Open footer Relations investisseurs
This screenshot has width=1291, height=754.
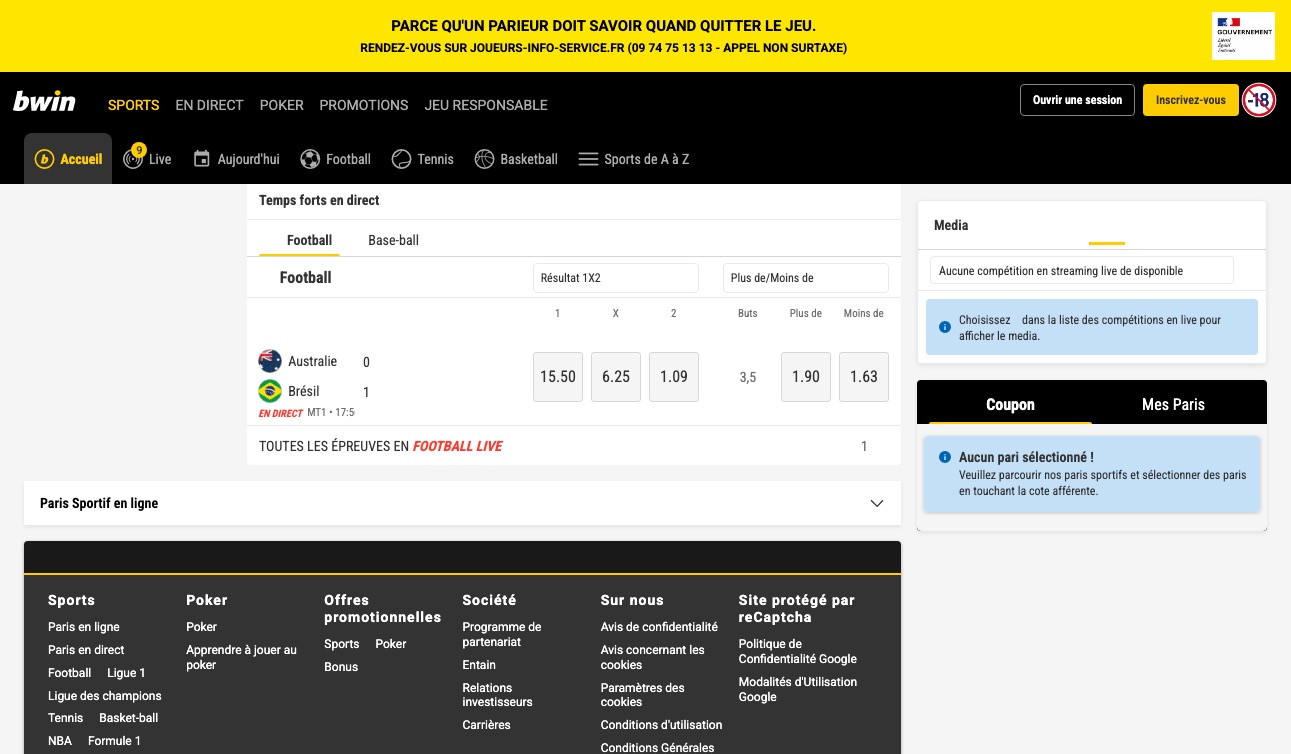tap(497, 695)
